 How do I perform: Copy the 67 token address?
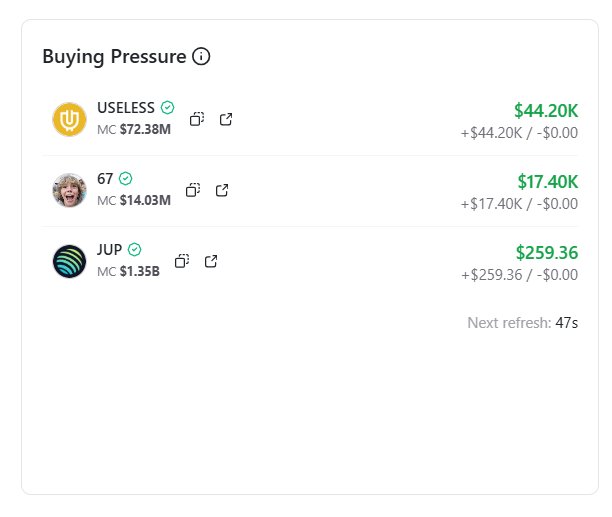point(193,190)
